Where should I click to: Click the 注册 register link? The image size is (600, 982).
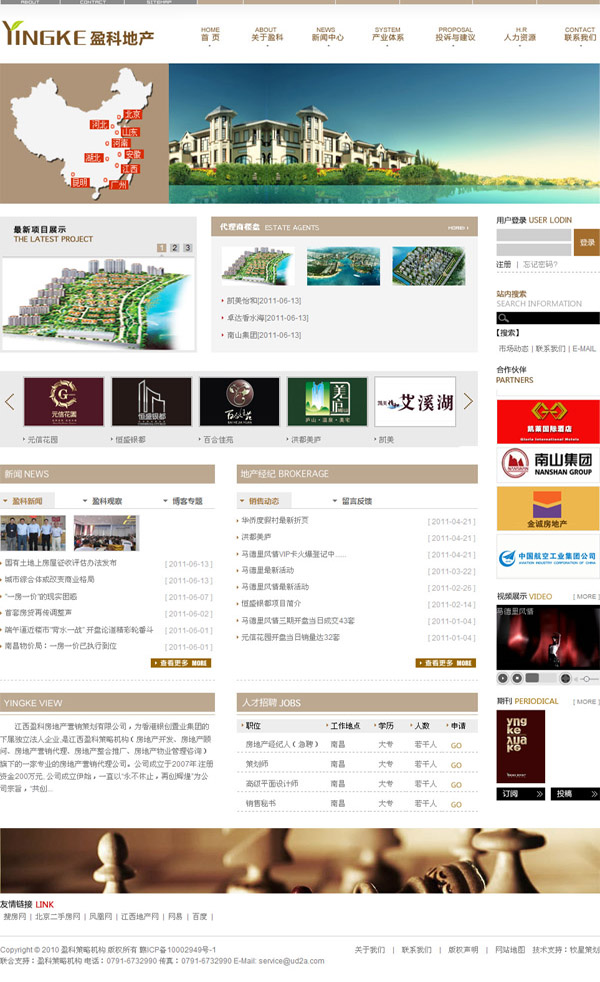[x=504, y=264]
